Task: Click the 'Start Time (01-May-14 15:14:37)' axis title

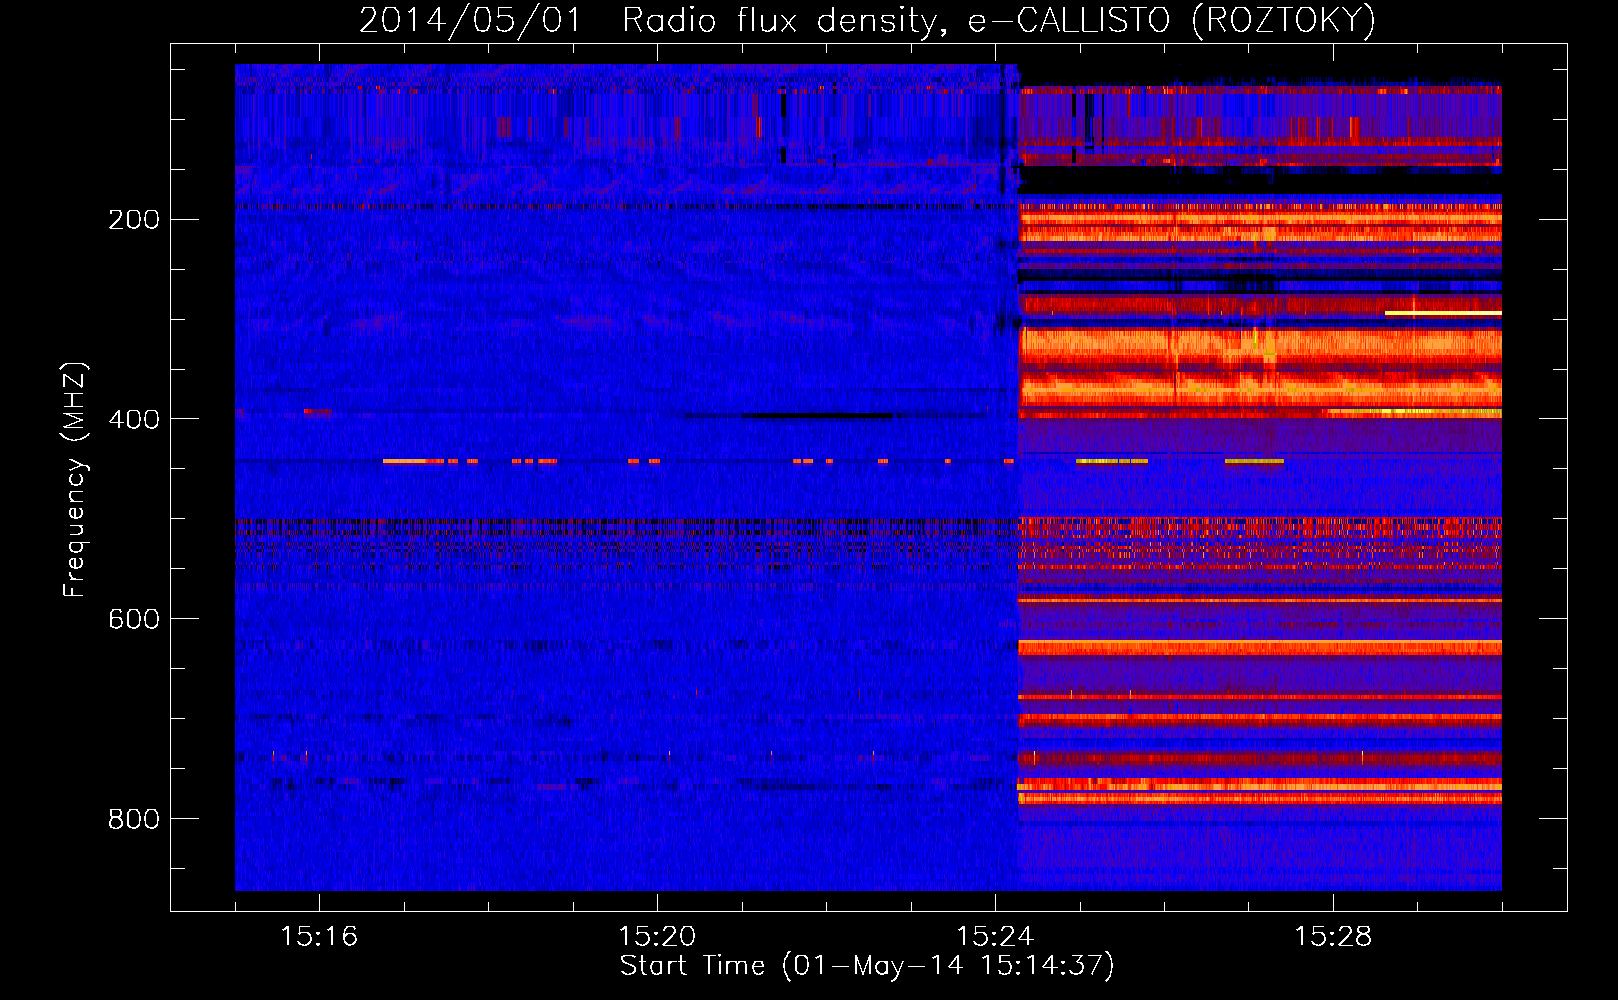Action: [867, 966]
